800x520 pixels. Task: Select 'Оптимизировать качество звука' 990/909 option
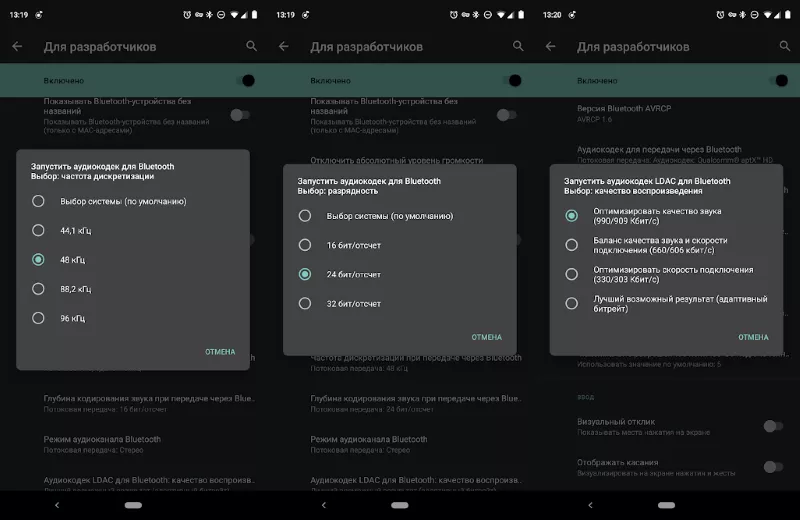643,216
